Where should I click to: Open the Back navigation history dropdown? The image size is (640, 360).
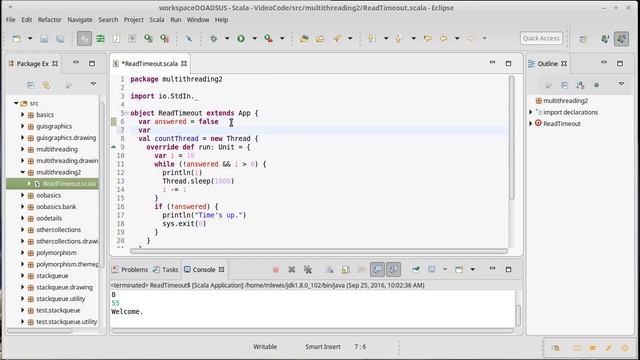[x=457, y=38]
